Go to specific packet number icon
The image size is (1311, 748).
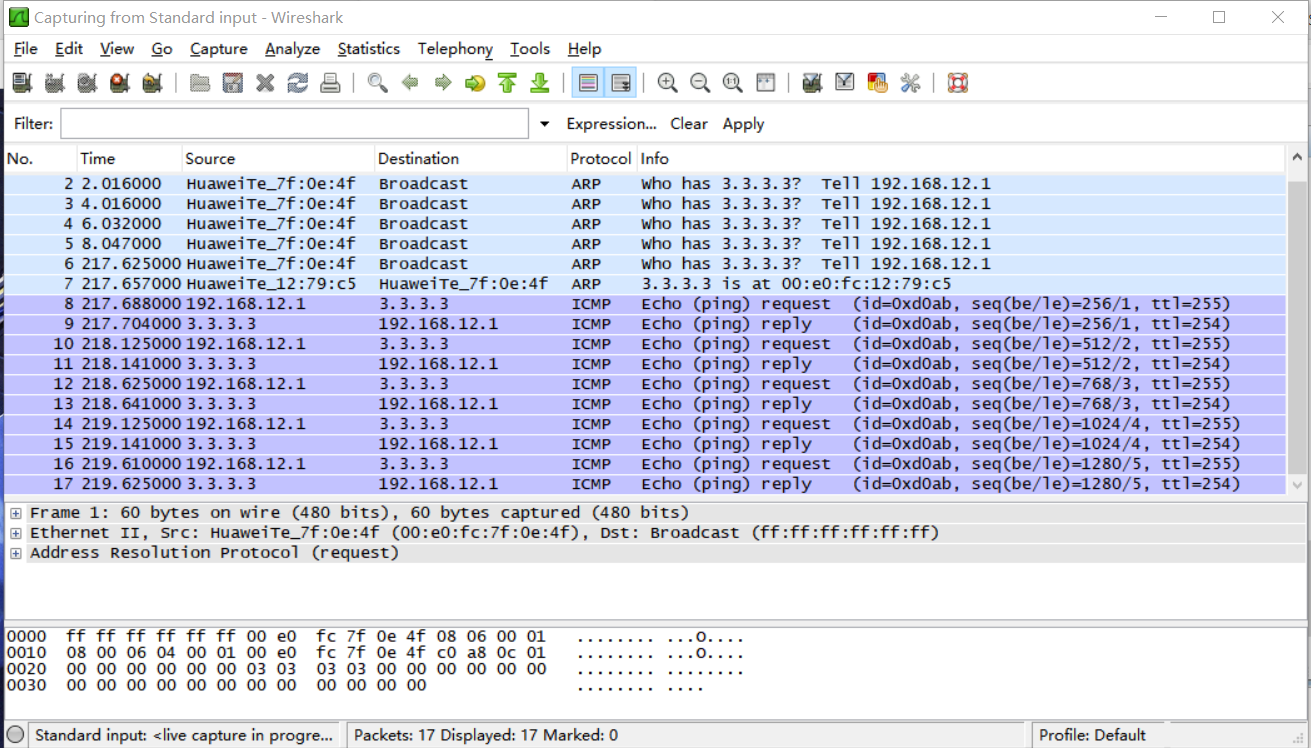coord(475,83)
